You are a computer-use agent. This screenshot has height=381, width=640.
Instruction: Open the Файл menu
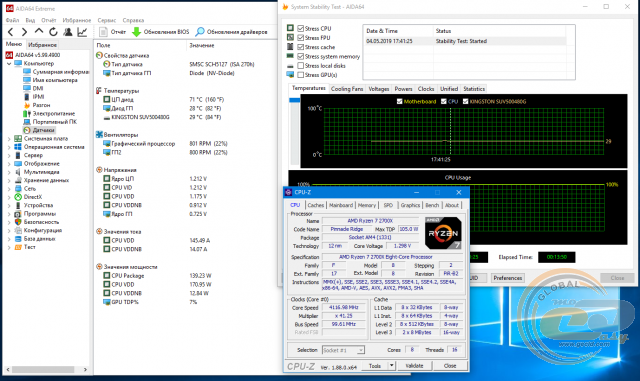12,20
